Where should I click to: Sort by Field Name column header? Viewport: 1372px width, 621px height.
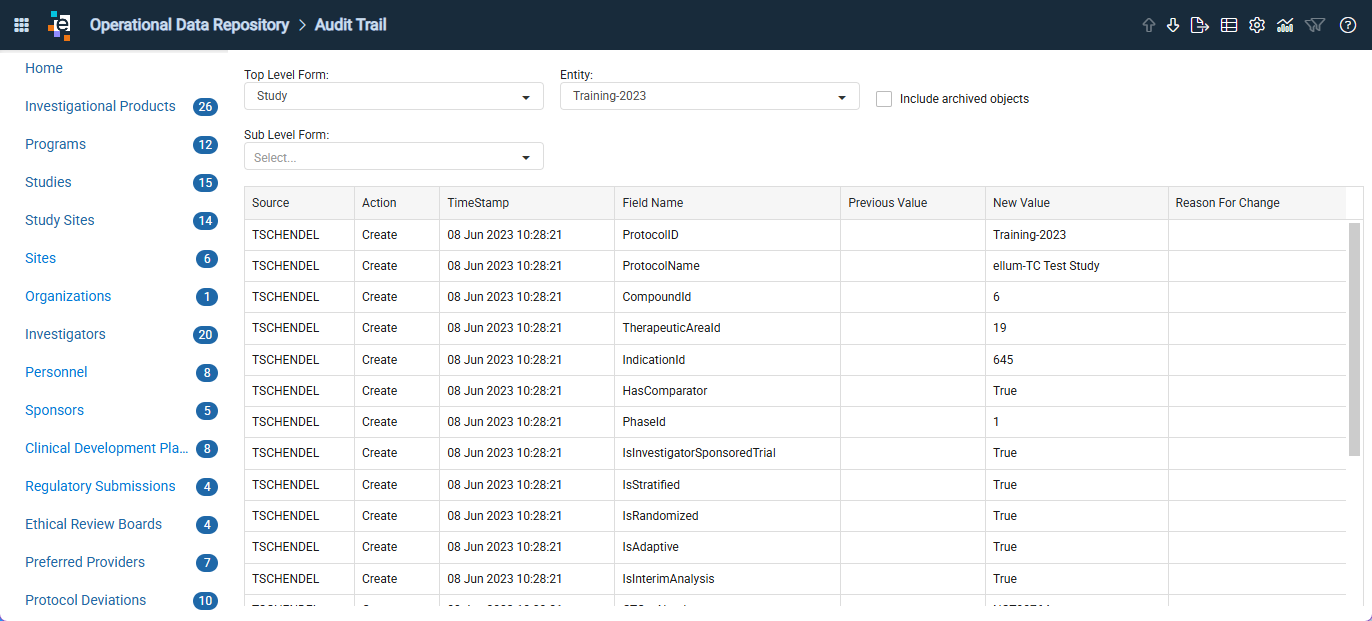click(x=728, y=203)
